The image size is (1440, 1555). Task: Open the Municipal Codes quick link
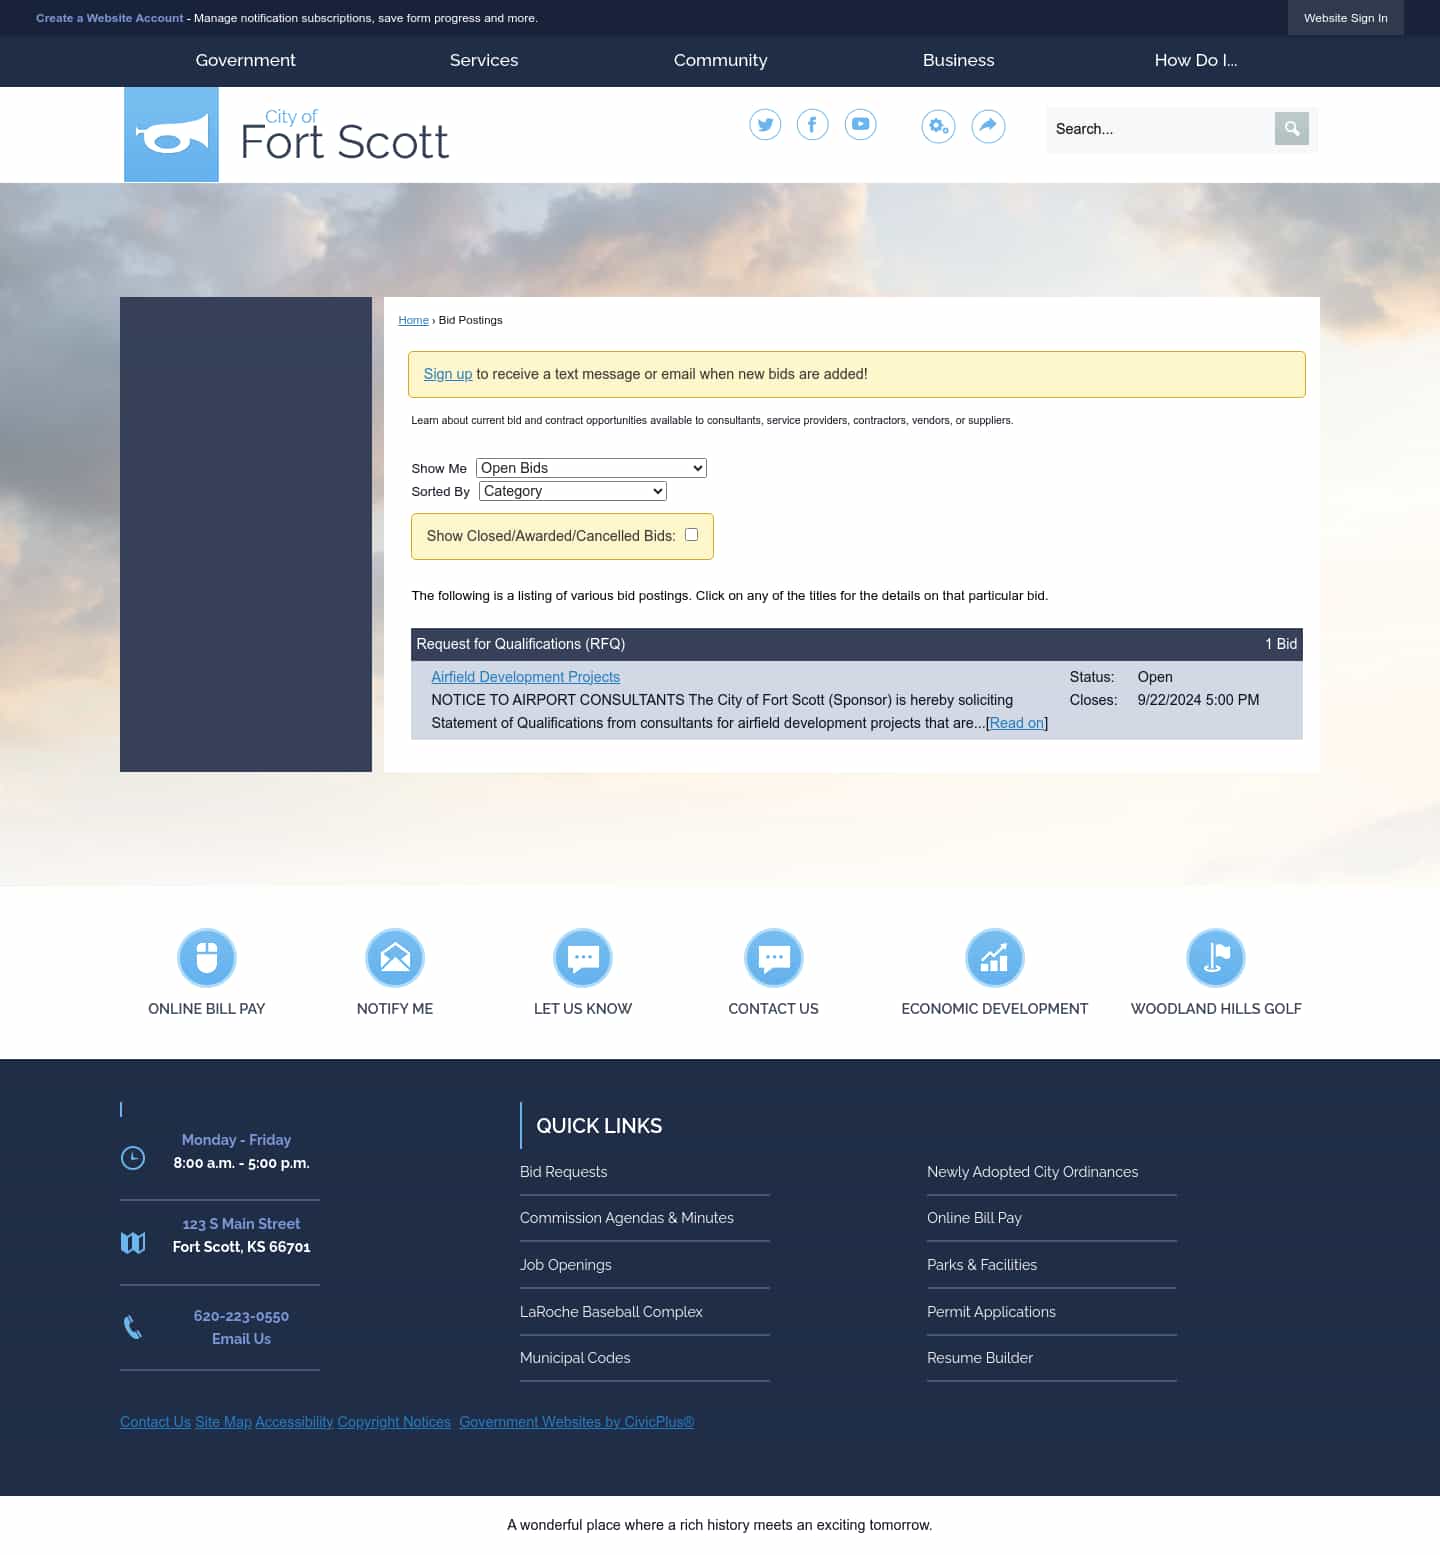pos(575,1358)
